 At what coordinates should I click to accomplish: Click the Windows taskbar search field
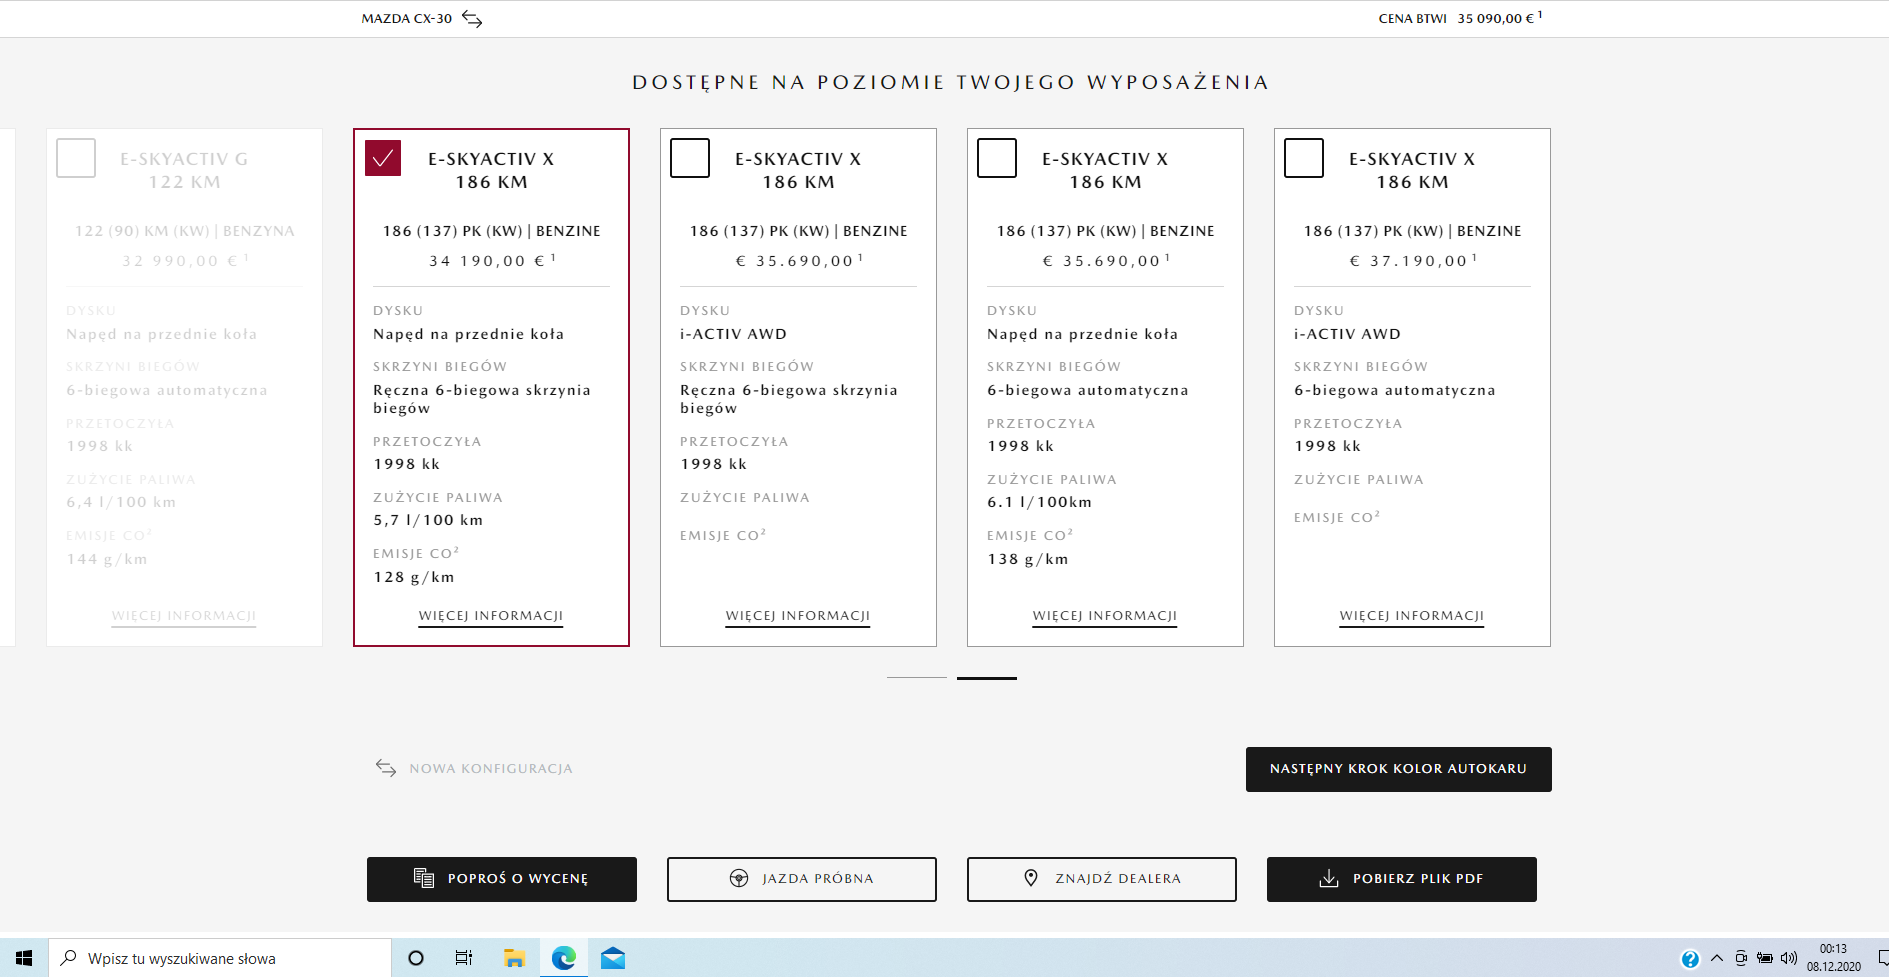pos(220,958)
